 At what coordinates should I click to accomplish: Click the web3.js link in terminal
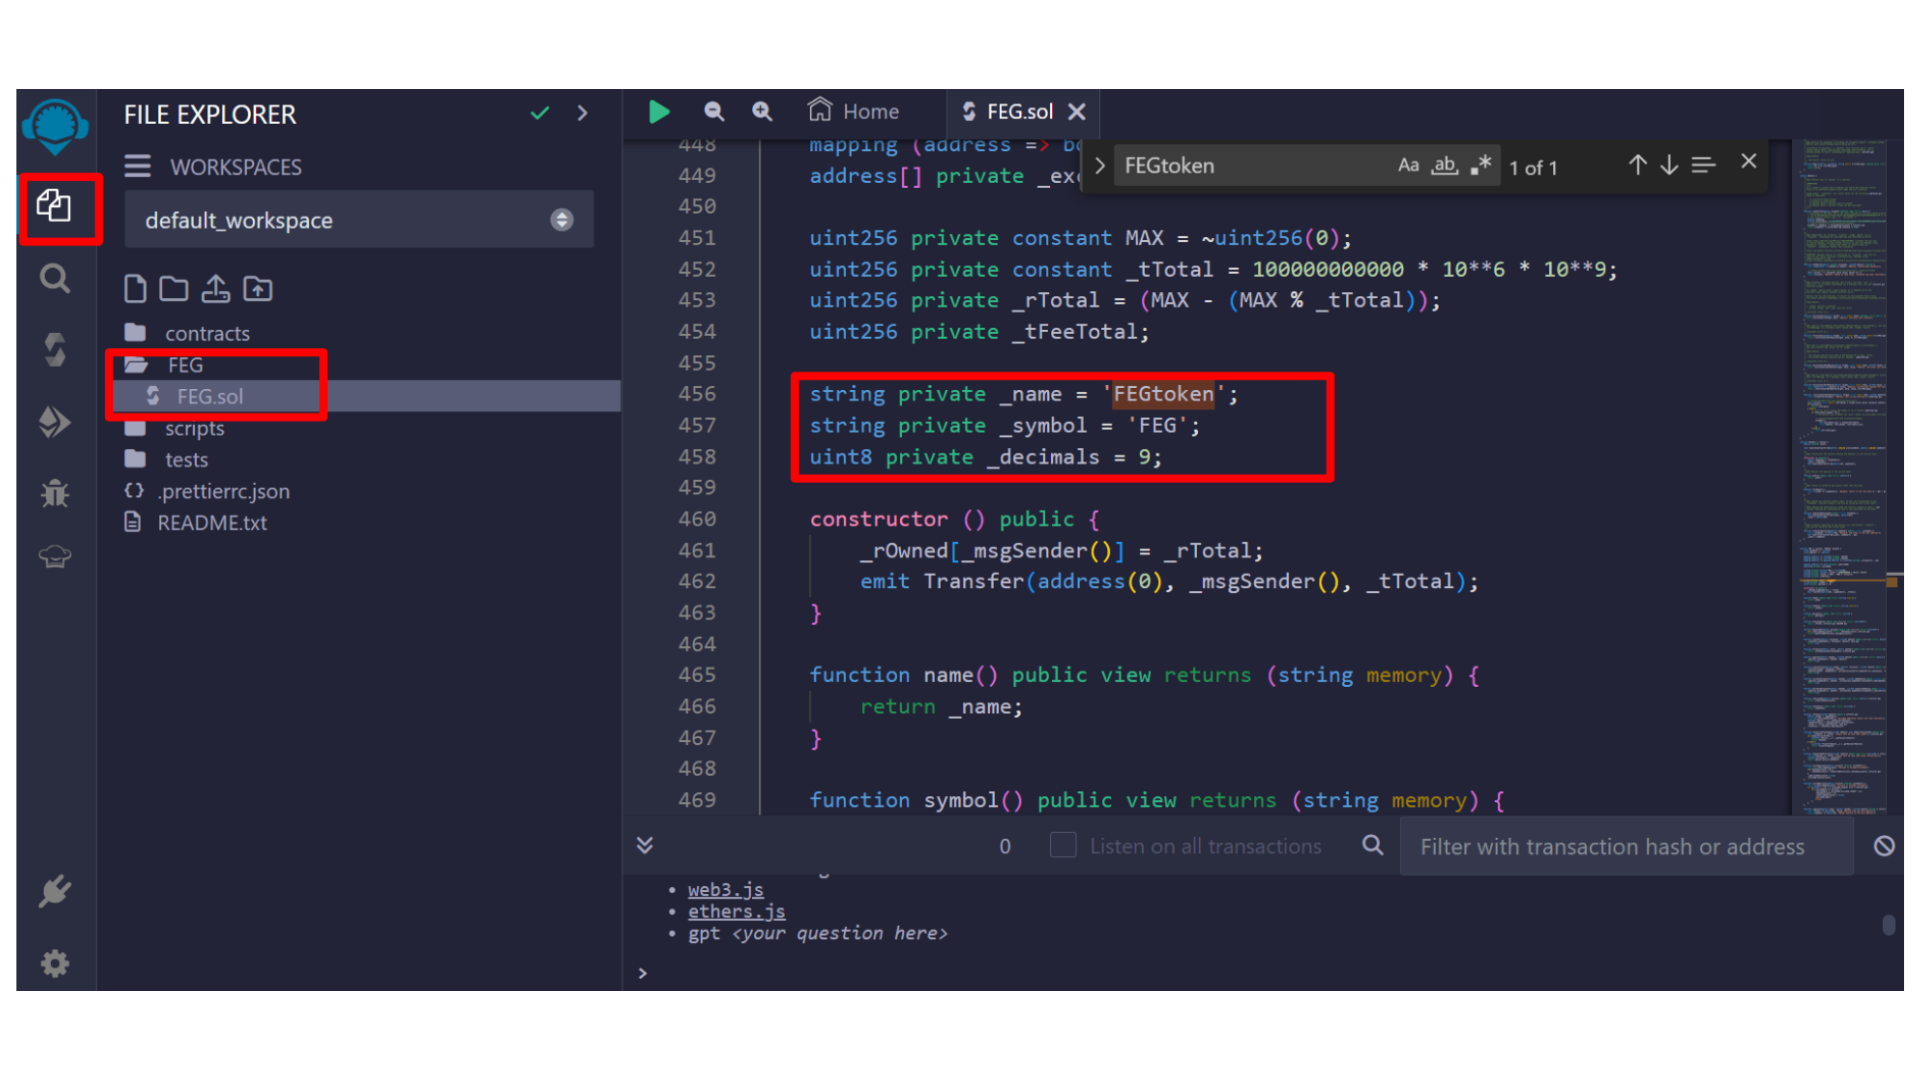(725, 889)
